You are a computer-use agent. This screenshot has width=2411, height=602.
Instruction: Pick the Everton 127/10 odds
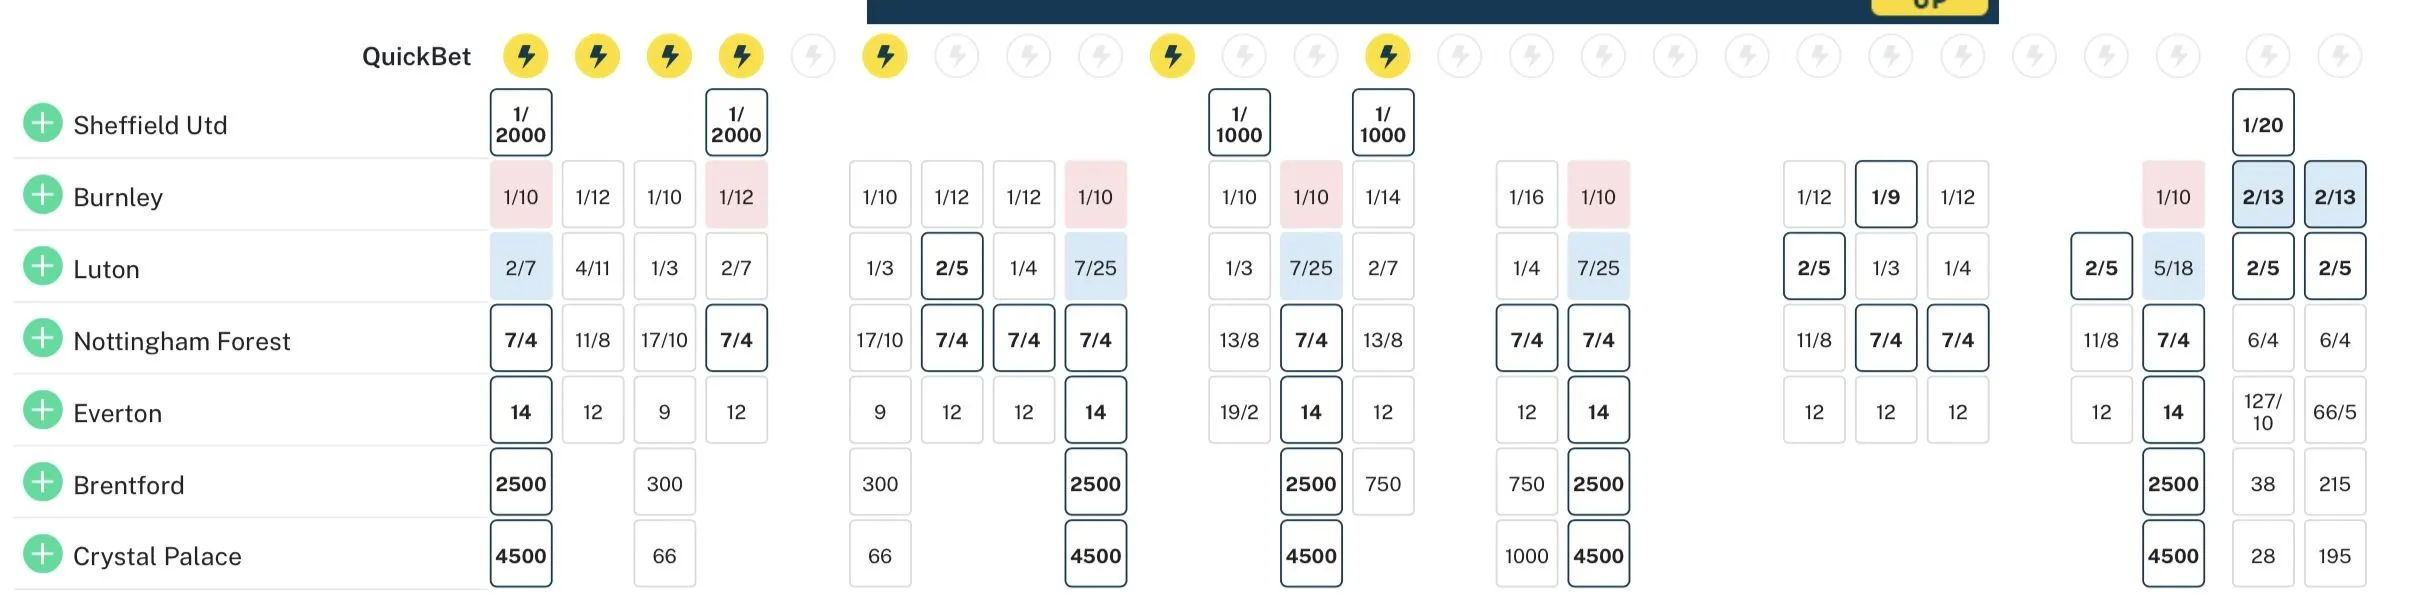point(2262,411)
